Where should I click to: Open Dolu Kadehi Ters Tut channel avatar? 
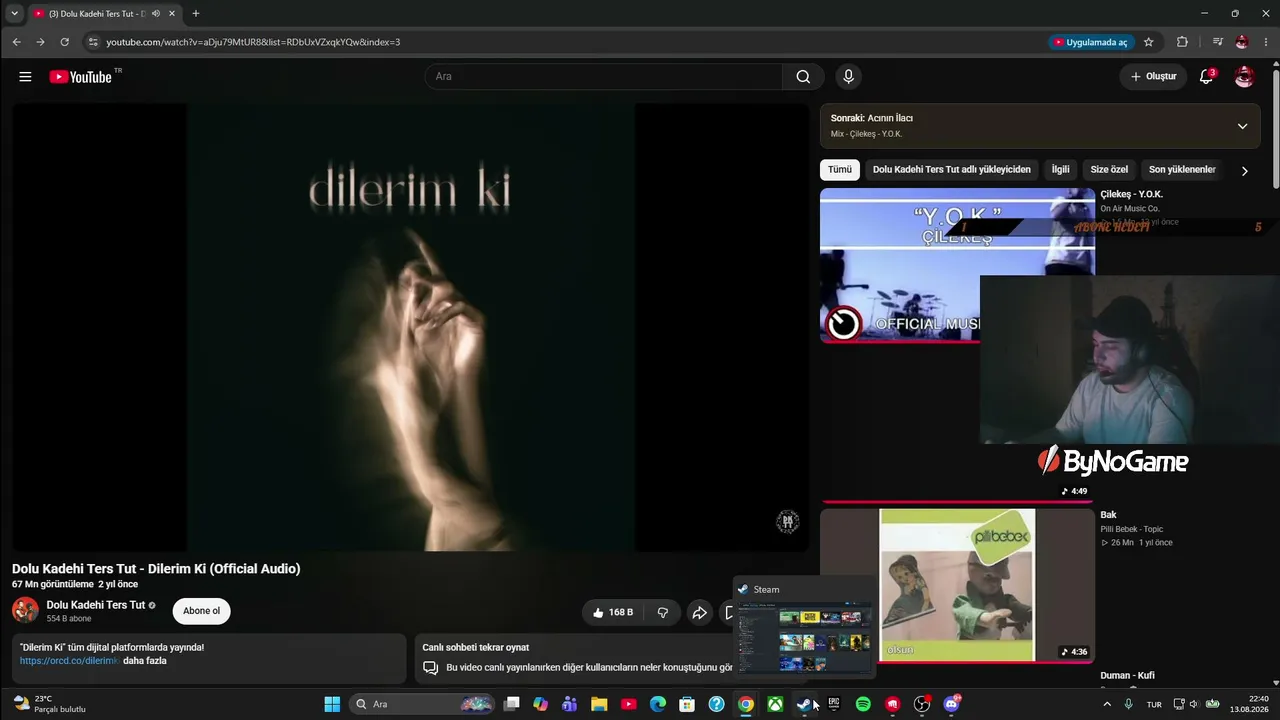pyautogui.click(x=25, y=610)
